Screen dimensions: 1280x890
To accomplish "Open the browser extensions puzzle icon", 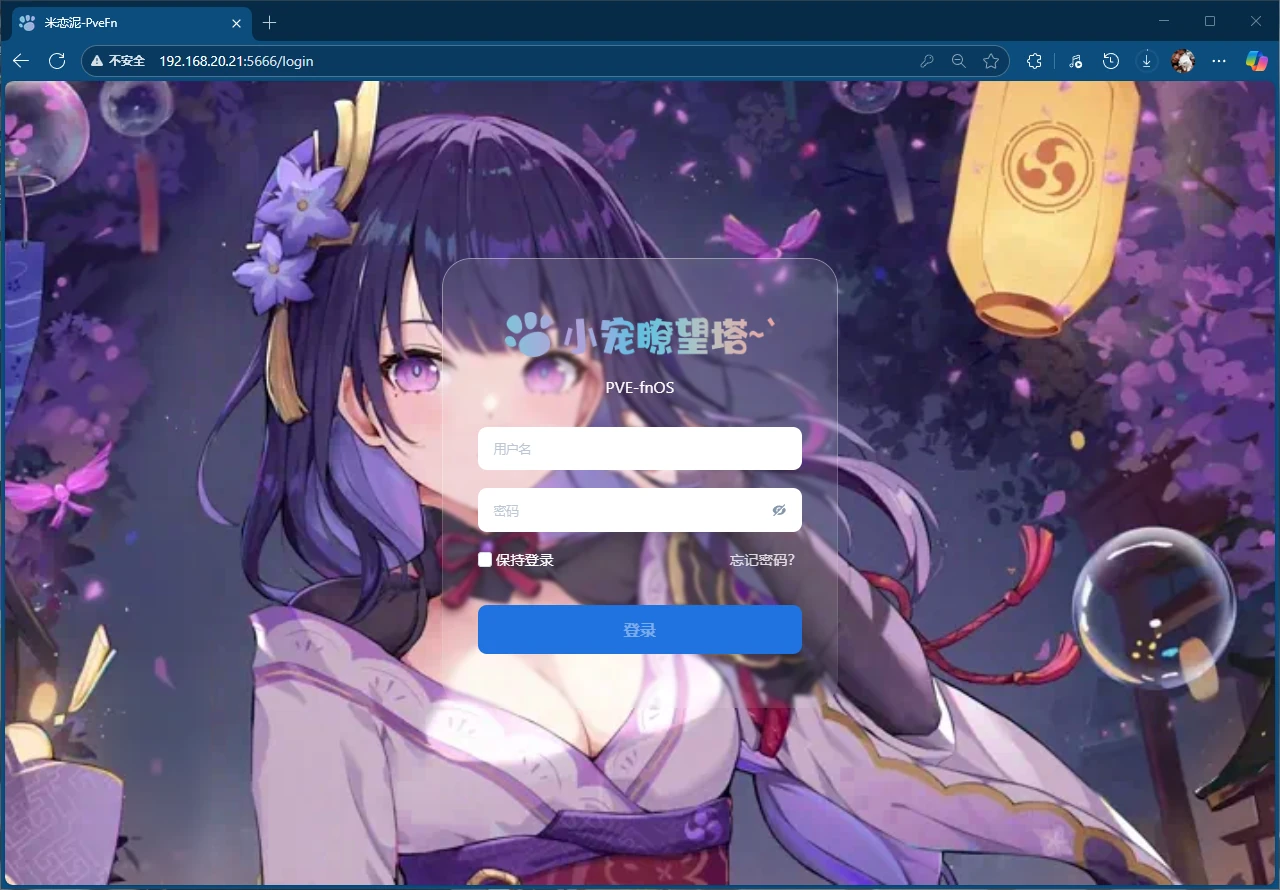I will coord(1034,61).
